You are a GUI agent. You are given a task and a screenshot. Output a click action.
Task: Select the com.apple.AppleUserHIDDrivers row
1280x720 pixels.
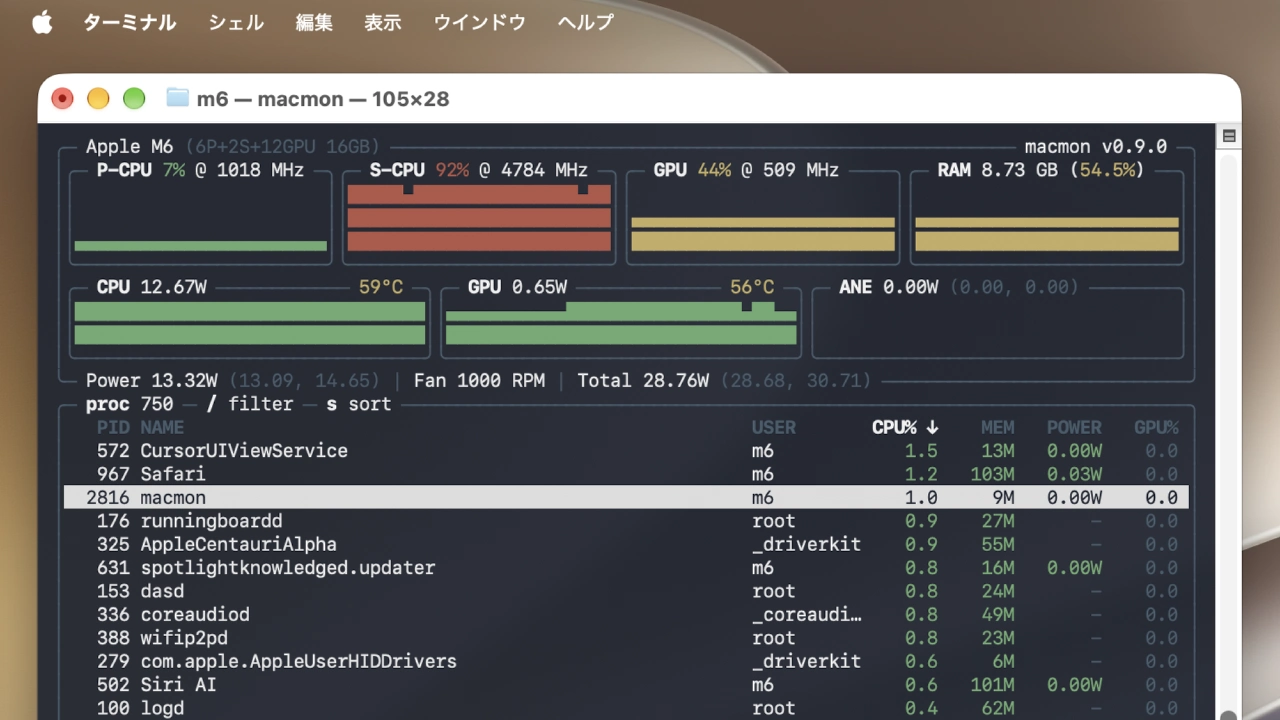pyautogui.click(x=626, y=661)
